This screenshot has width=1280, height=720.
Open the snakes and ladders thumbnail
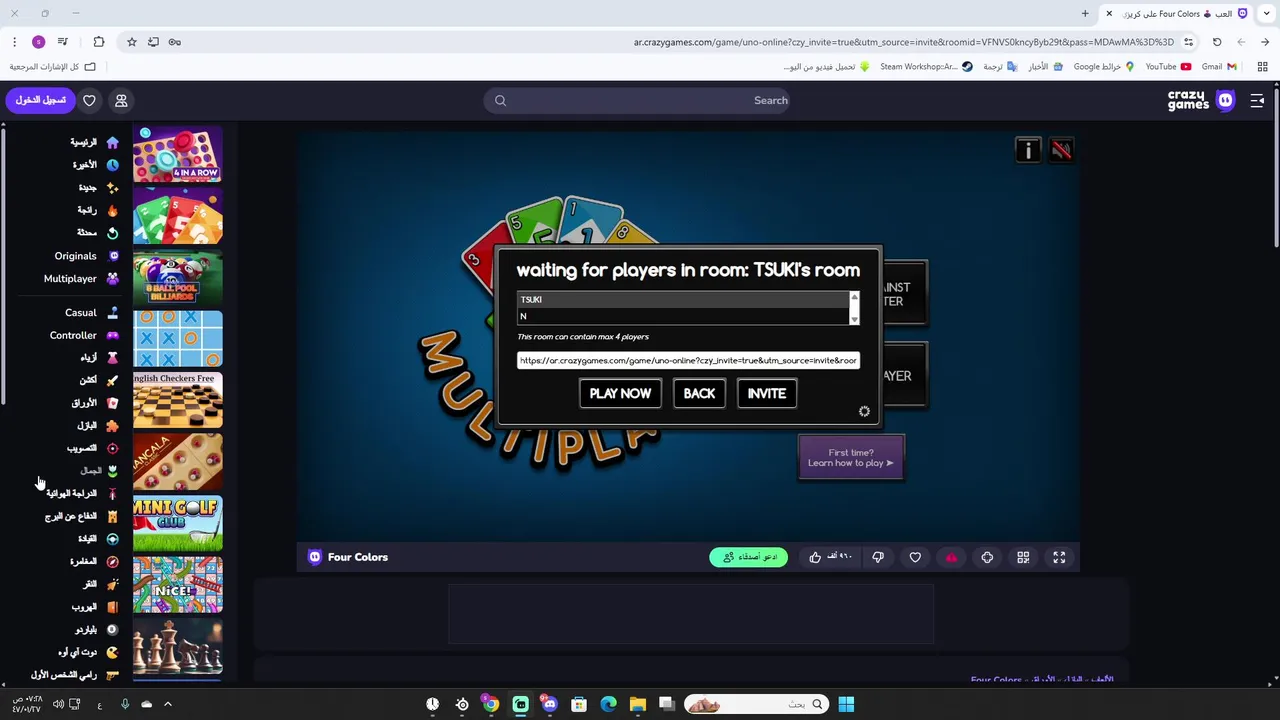coord(178,585)
